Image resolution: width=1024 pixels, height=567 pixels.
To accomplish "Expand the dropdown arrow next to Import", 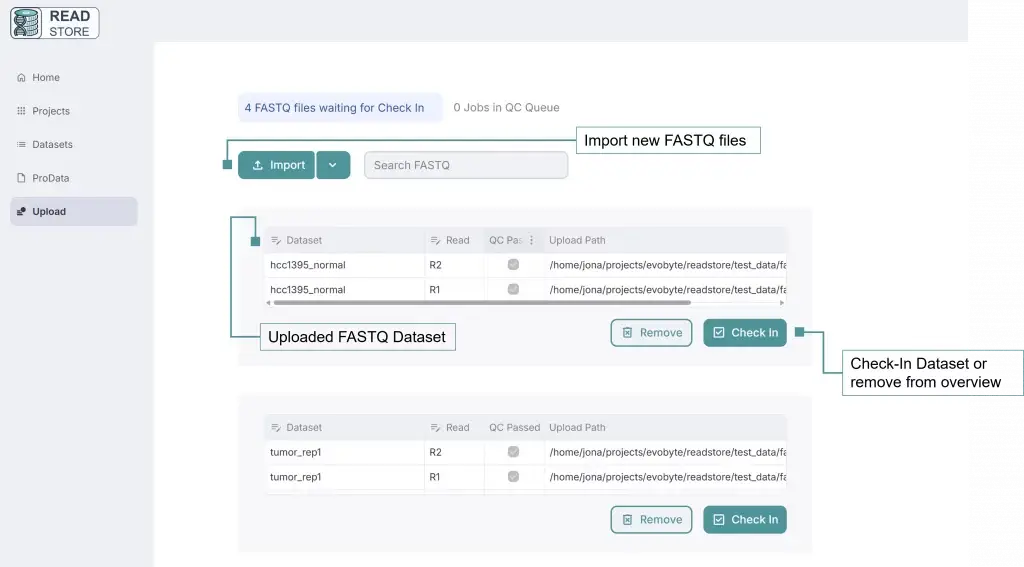I will click(333, 165).
